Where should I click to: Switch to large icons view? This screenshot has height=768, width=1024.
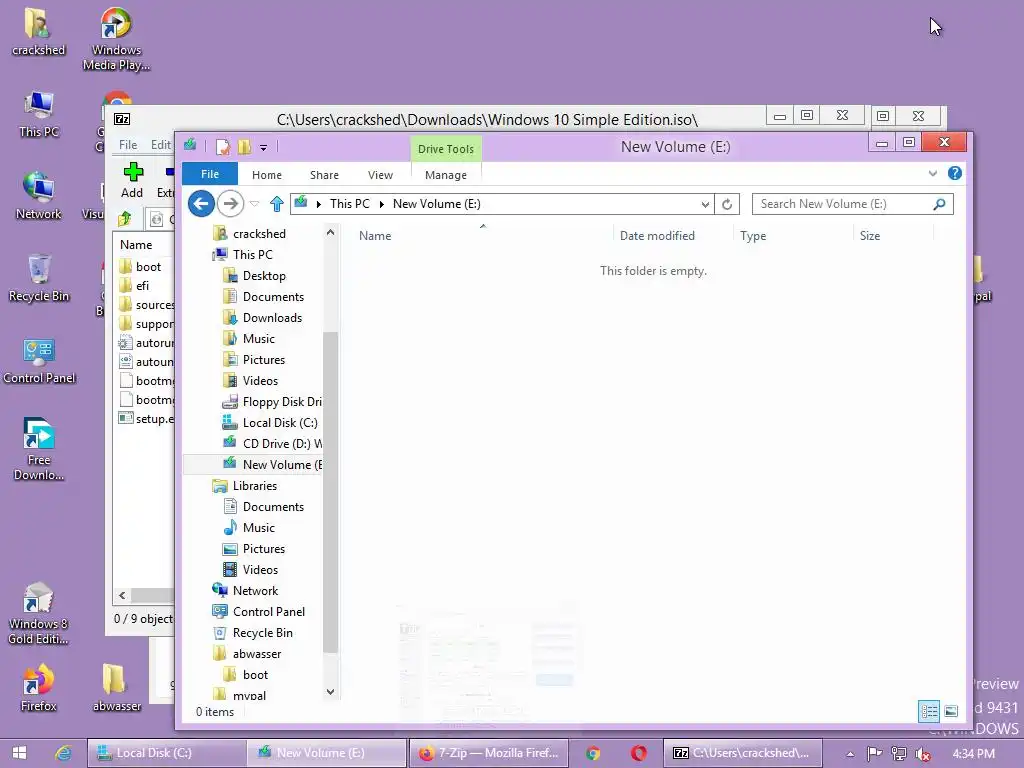[951, 711]
